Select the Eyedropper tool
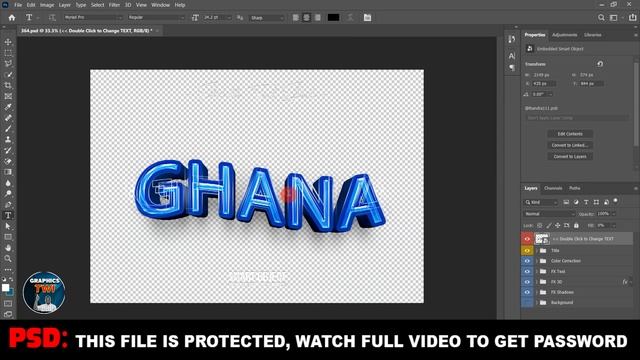 [x=8, y=107]
